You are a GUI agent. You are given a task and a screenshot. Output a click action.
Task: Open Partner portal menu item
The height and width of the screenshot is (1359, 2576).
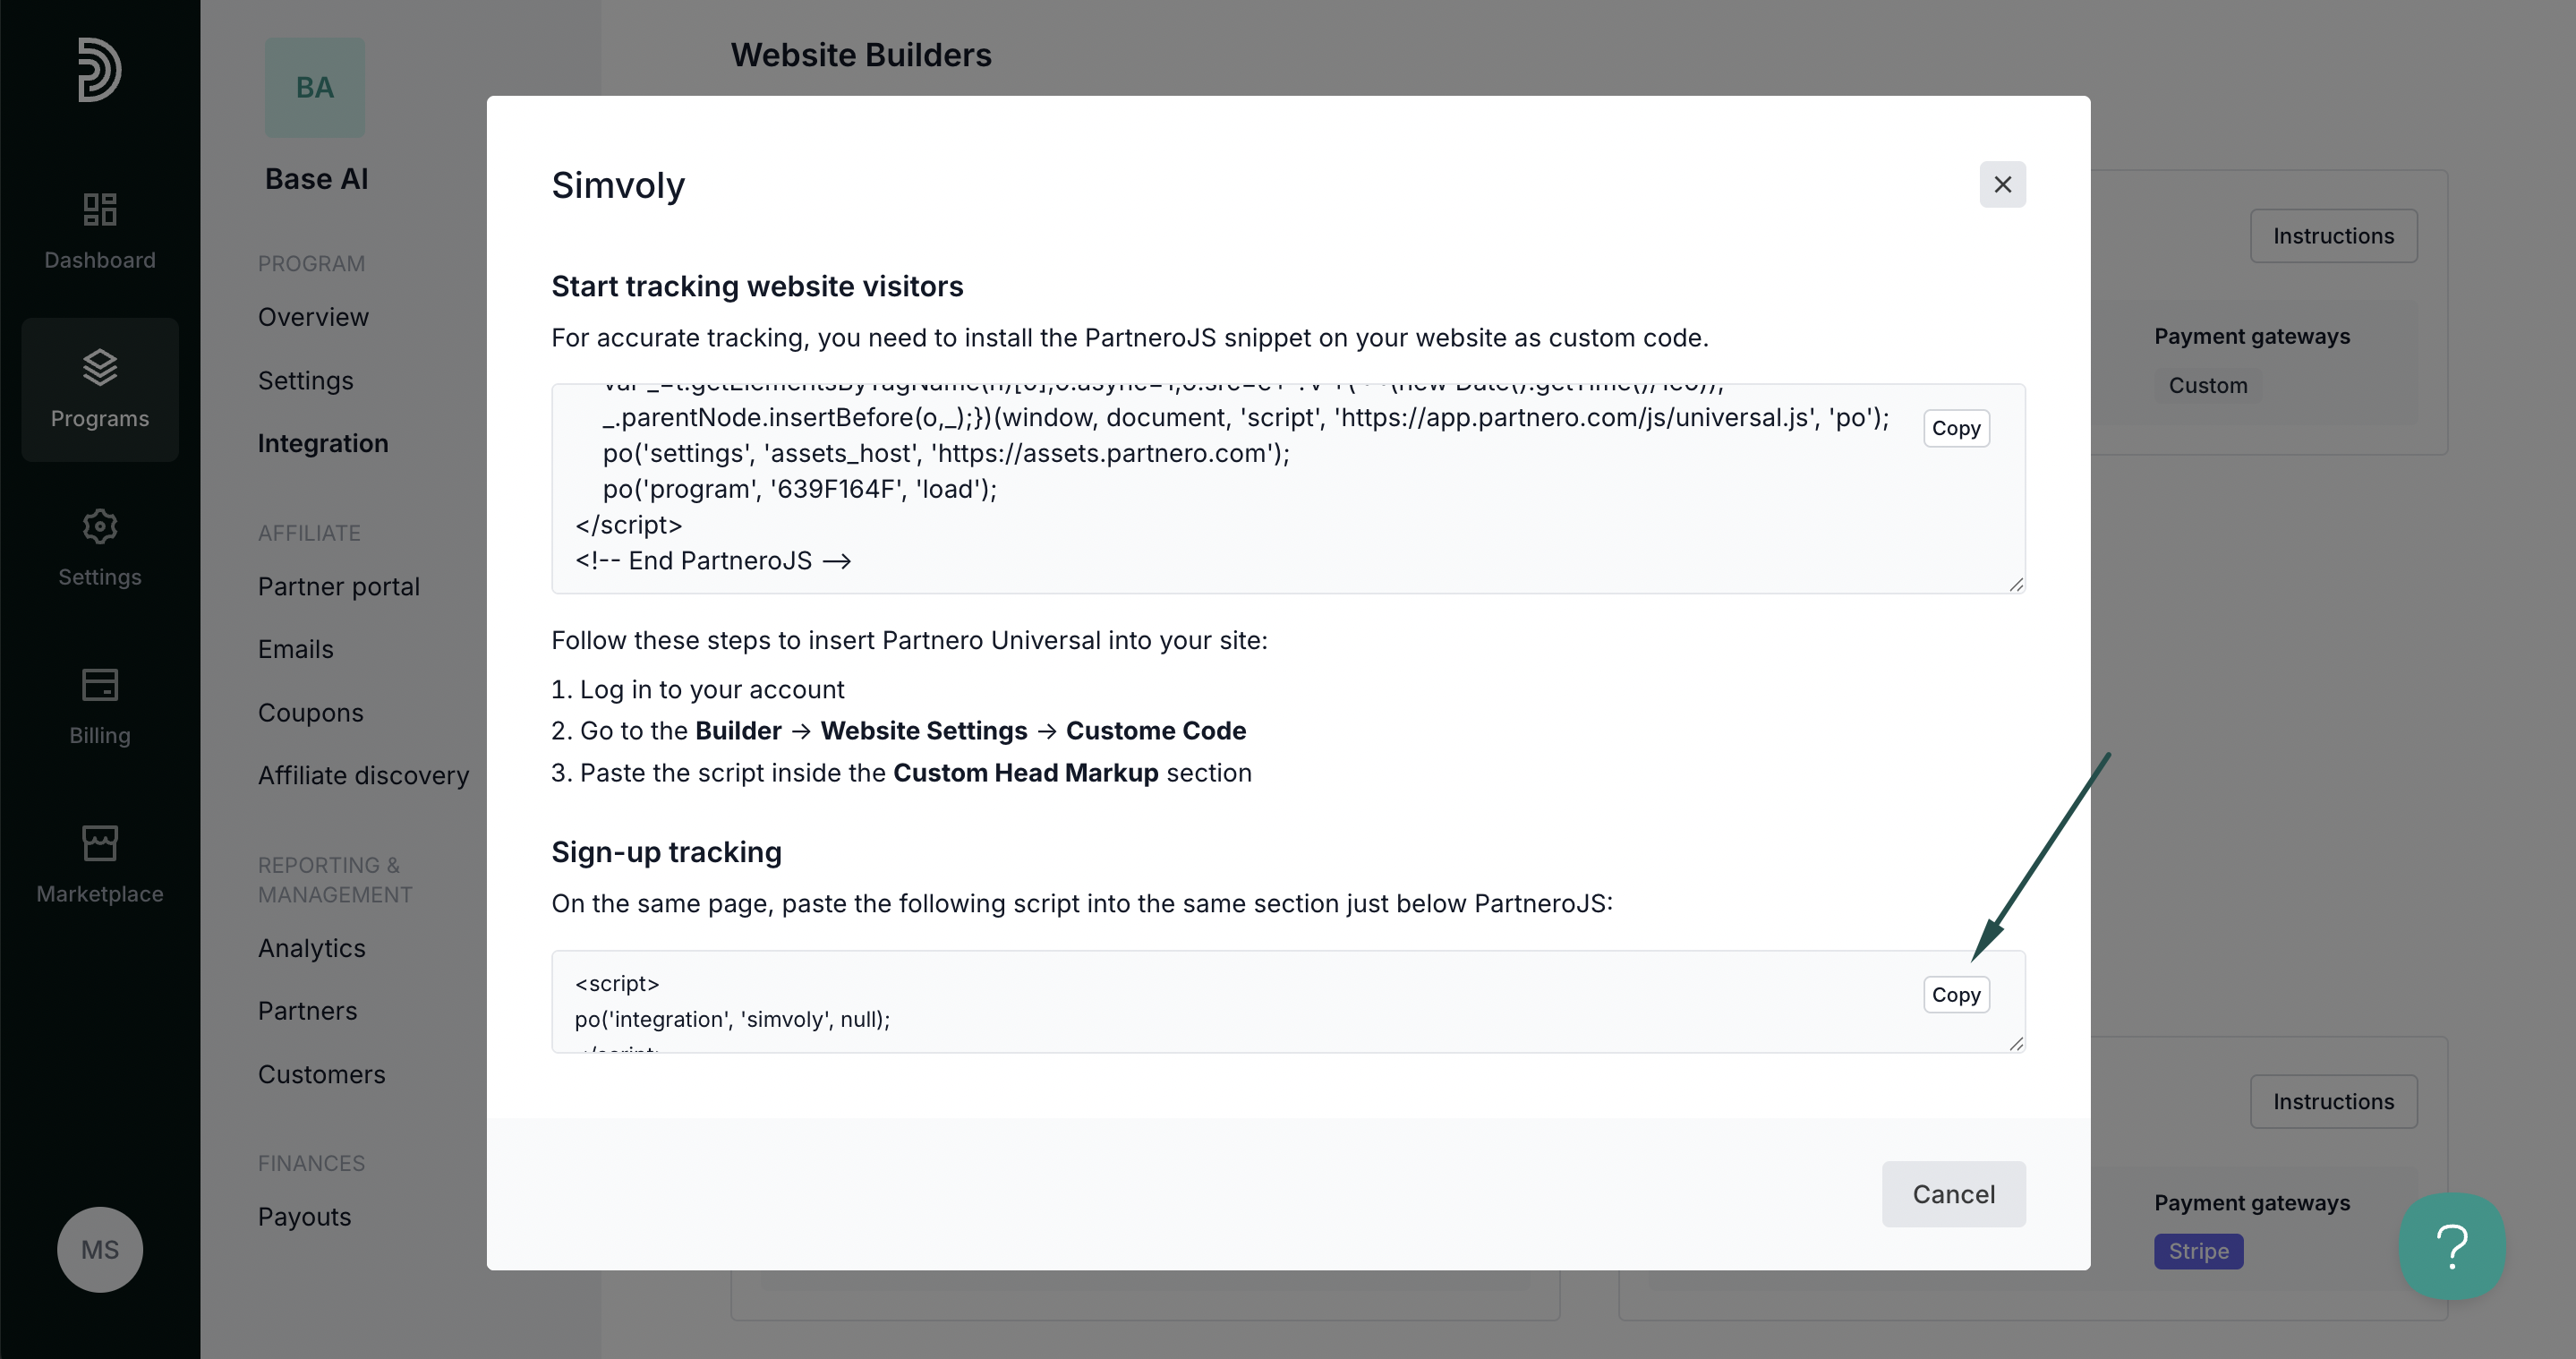[x=338, y=586]
